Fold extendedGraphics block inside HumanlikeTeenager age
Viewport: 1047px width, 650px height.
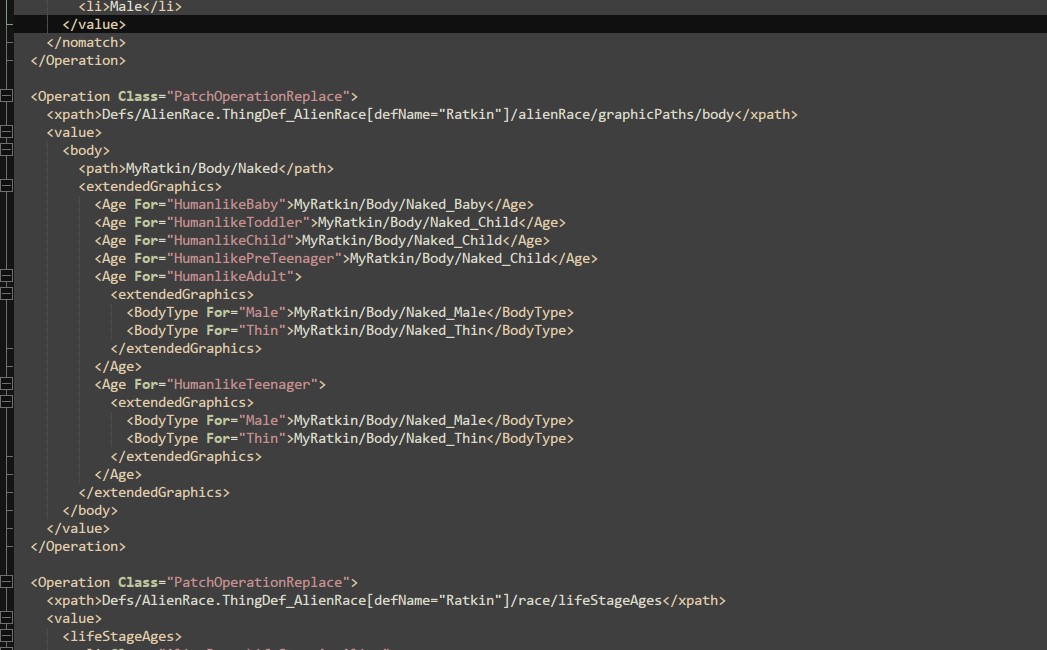(6, 403)
